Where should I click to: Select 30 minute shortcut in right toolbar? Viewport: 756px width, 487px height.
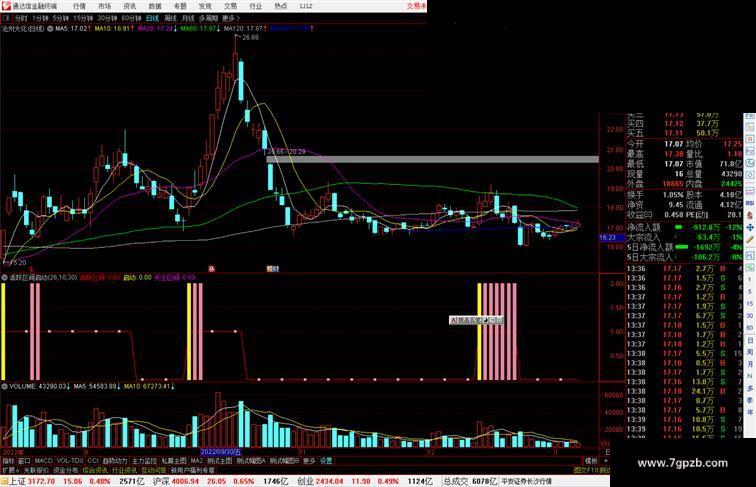750,316
